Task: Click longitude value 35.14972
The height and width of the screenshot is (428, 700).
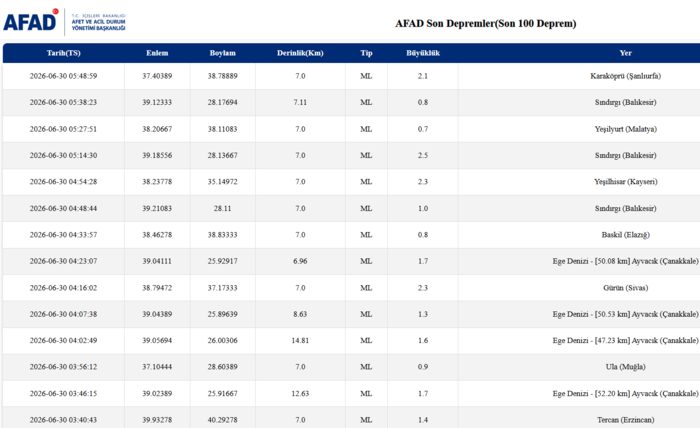Action: 222,182
